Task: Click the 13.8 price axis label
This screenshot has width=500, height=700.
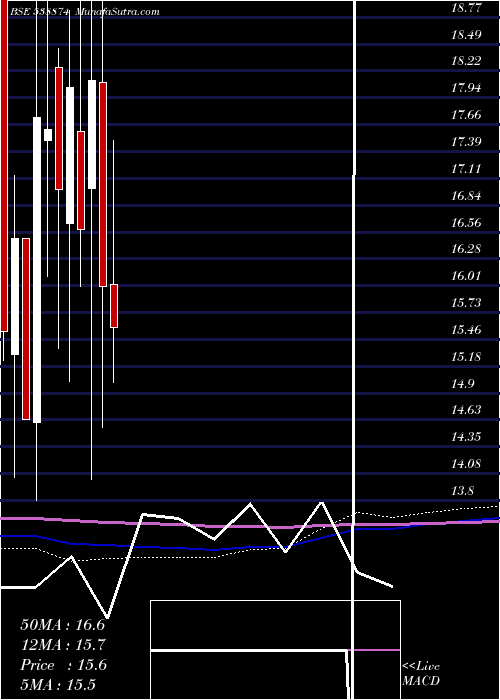Action: pyautogui.click(x=463, y=491)
